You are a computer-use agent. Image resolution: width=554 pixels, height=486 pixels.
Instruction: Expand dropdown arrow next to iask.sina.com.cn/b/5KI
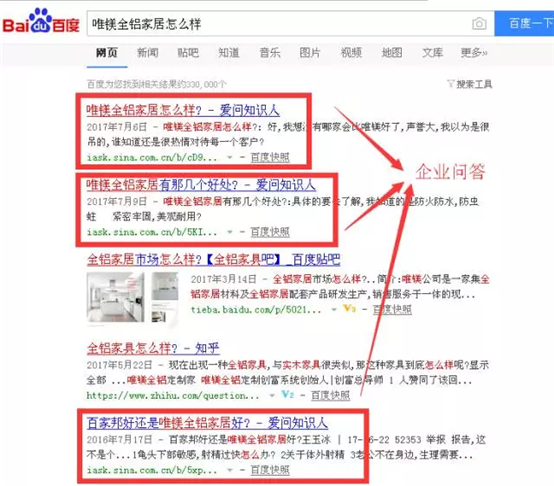pos(230,232)
